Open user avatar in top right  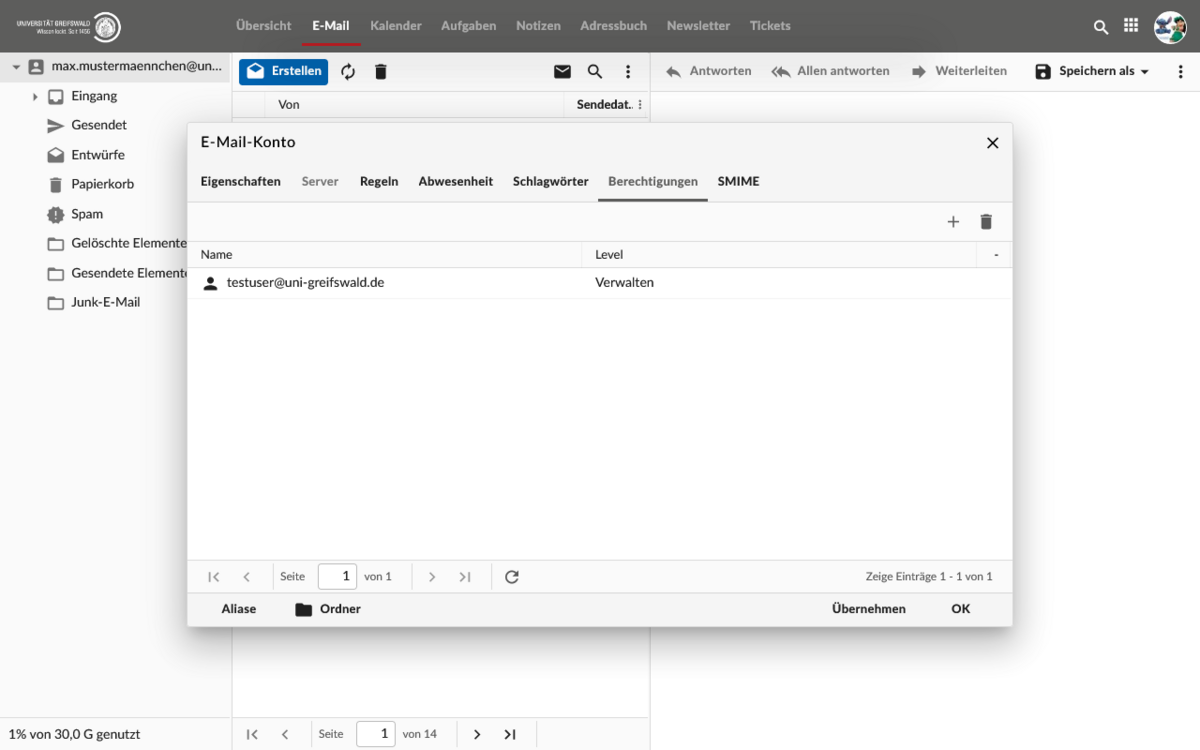pos(1170,27)
